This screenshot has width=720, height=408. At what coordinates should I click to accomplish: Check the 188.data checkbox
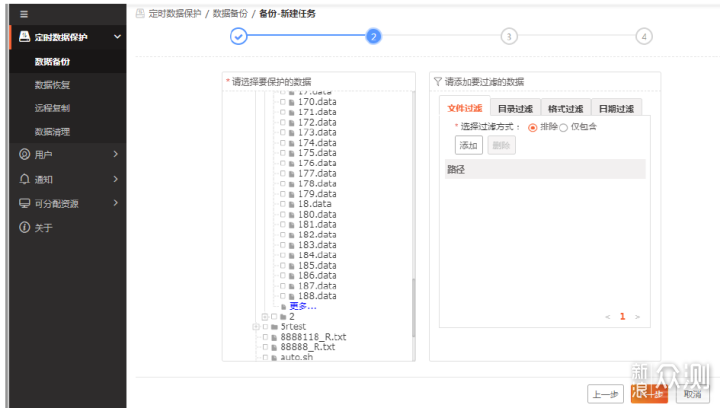point(283,296)
